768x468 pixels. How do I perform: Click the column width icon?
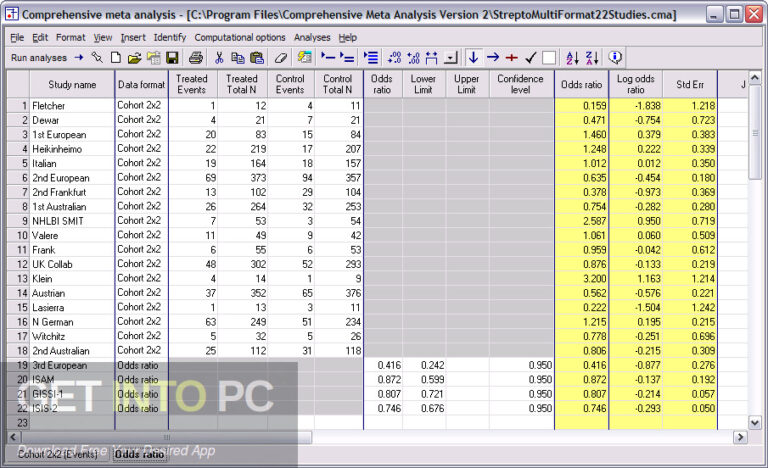pos(432,58)
